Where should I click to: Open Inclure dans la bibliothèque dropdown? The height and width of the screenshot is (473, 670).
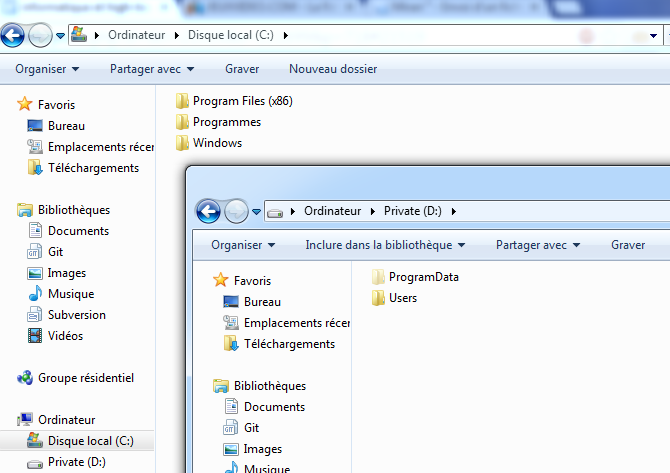click(x=385, y=245)
